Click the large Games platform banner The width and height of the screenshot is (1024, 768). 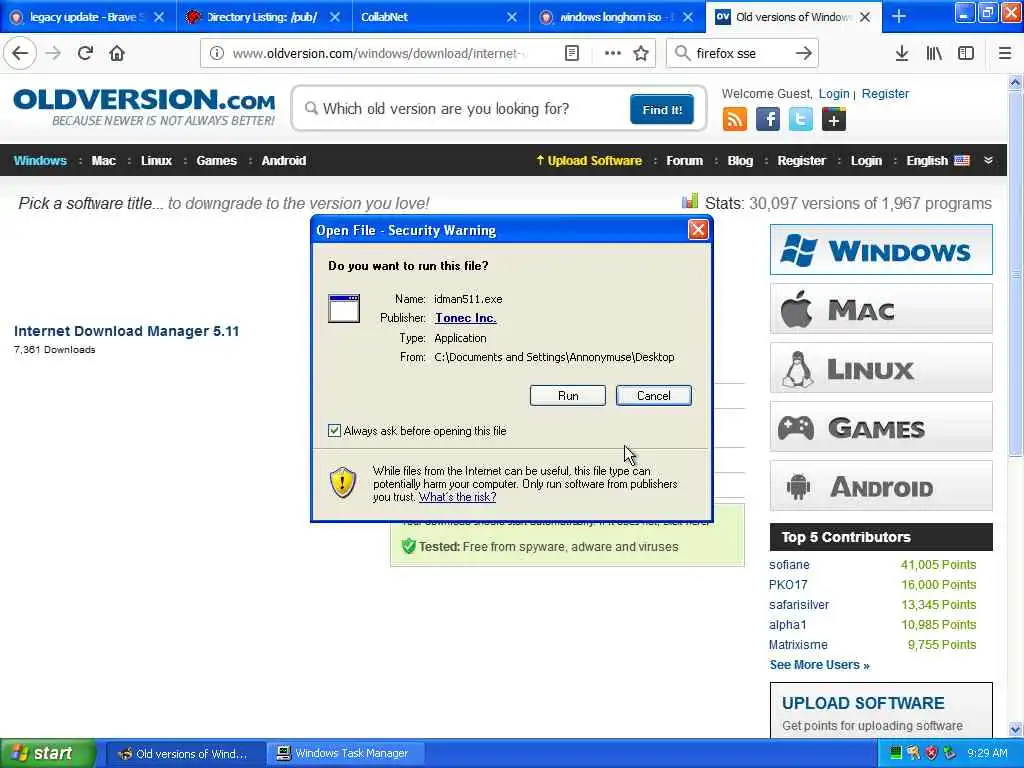coord(881,426)
